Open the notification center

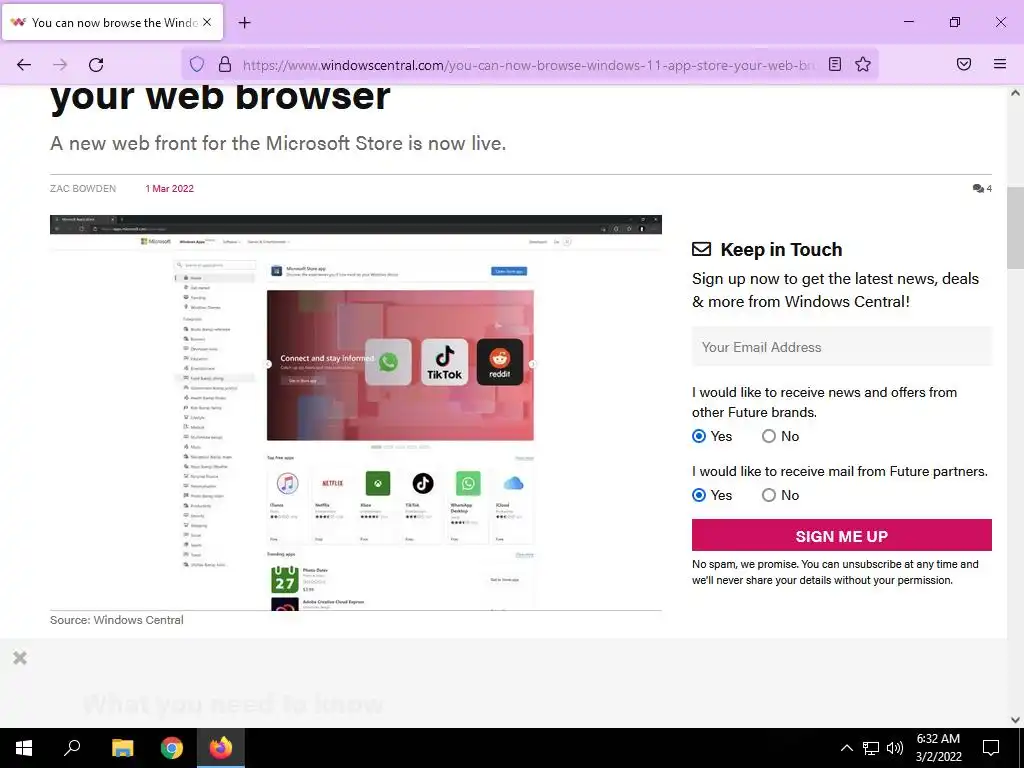pos(991,748)
